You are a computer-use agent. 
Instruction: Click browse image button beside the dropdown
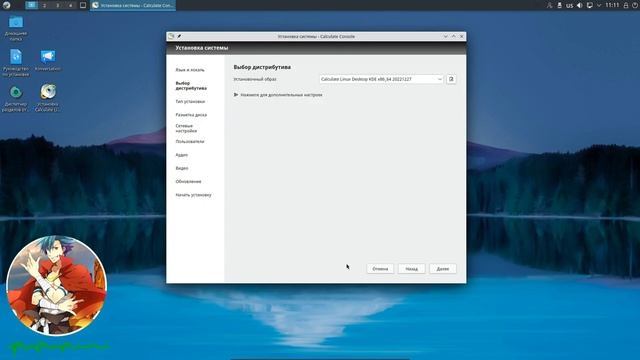451,79
